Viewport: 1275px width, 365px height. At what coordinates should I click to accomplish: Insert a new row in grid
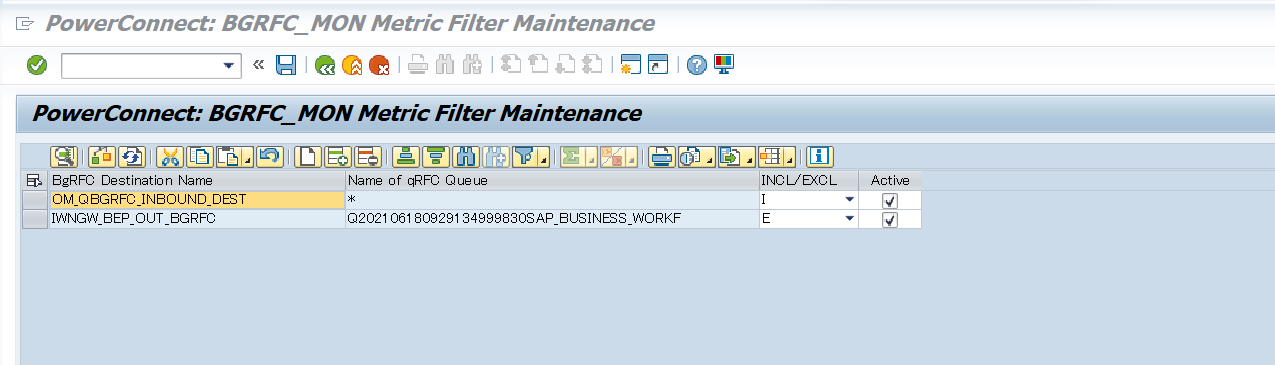tap(337, 156)
